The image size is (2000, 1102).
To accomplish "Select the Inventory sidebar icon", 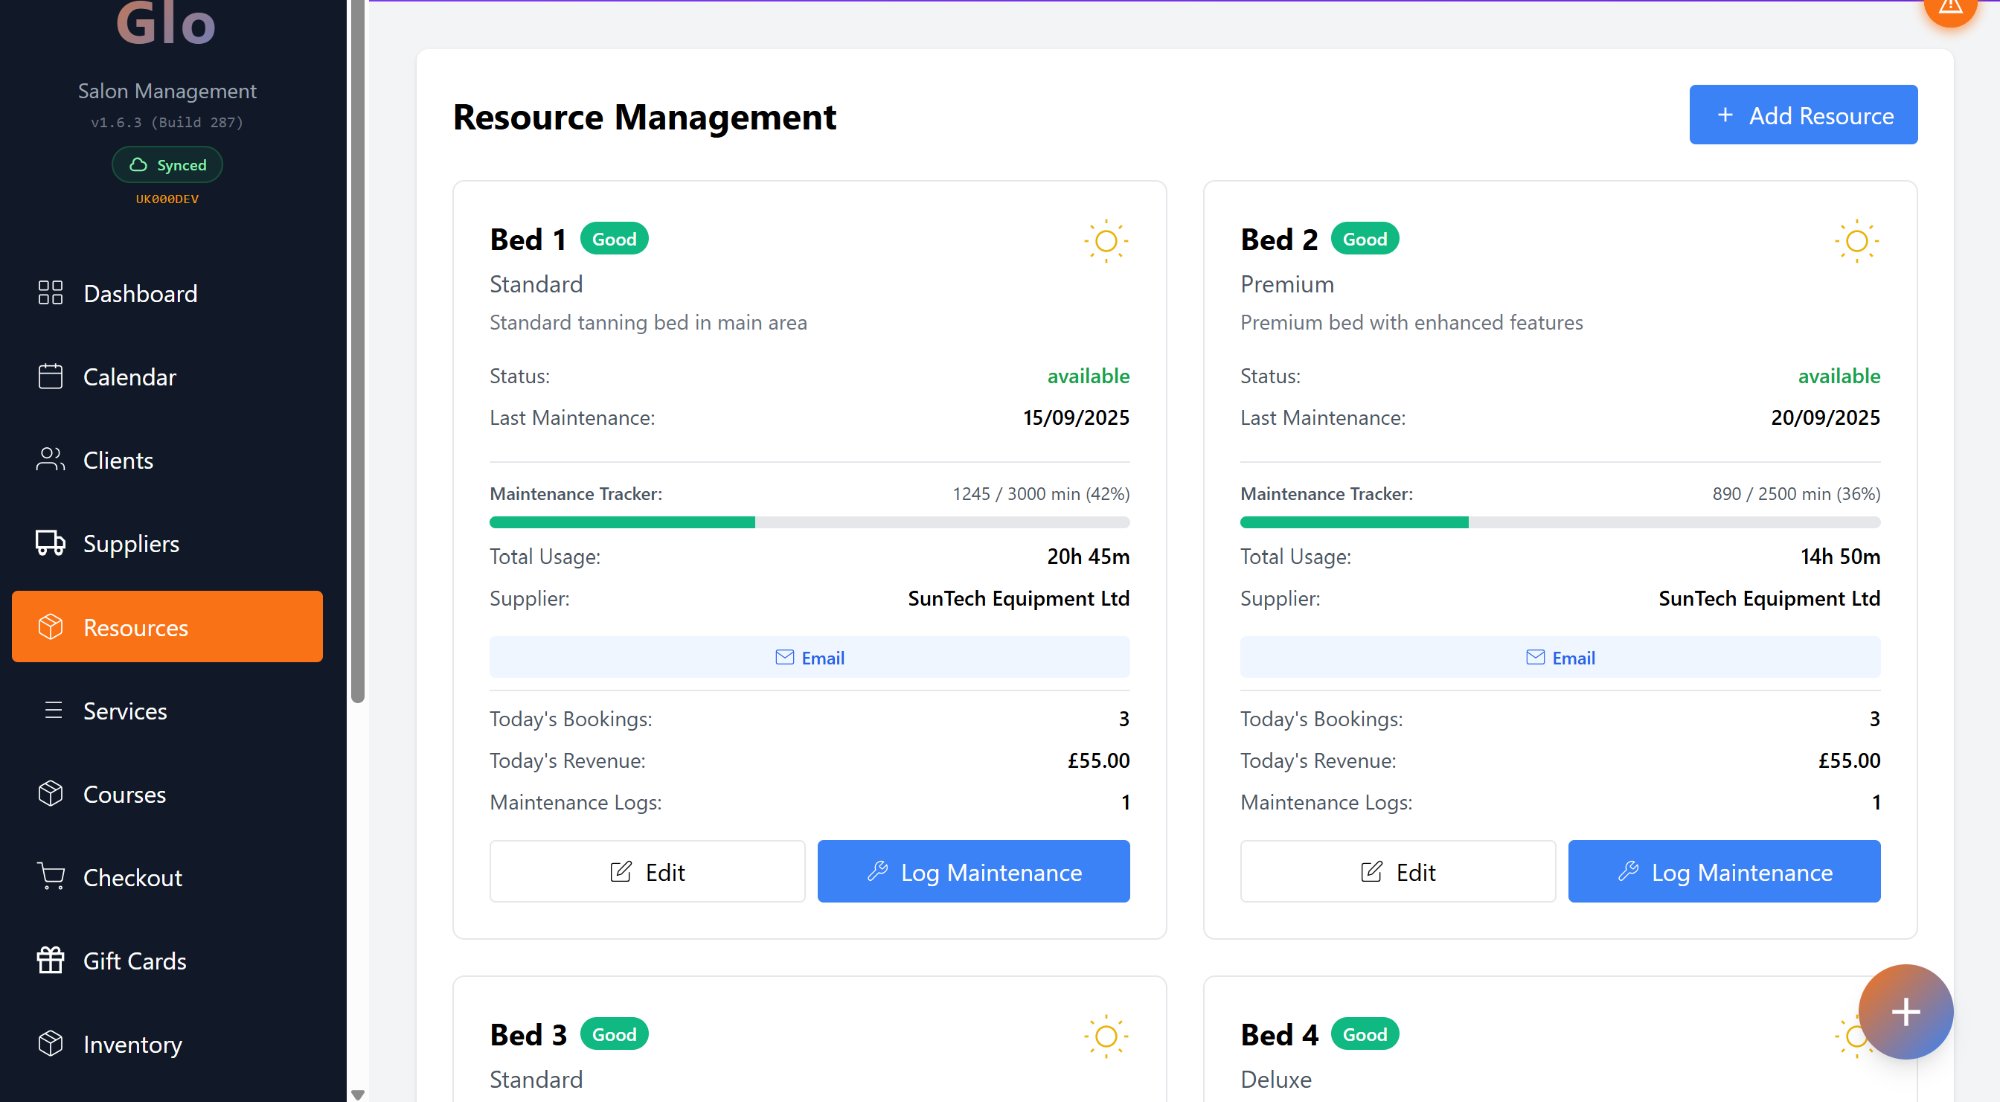I will point(50,1044).
